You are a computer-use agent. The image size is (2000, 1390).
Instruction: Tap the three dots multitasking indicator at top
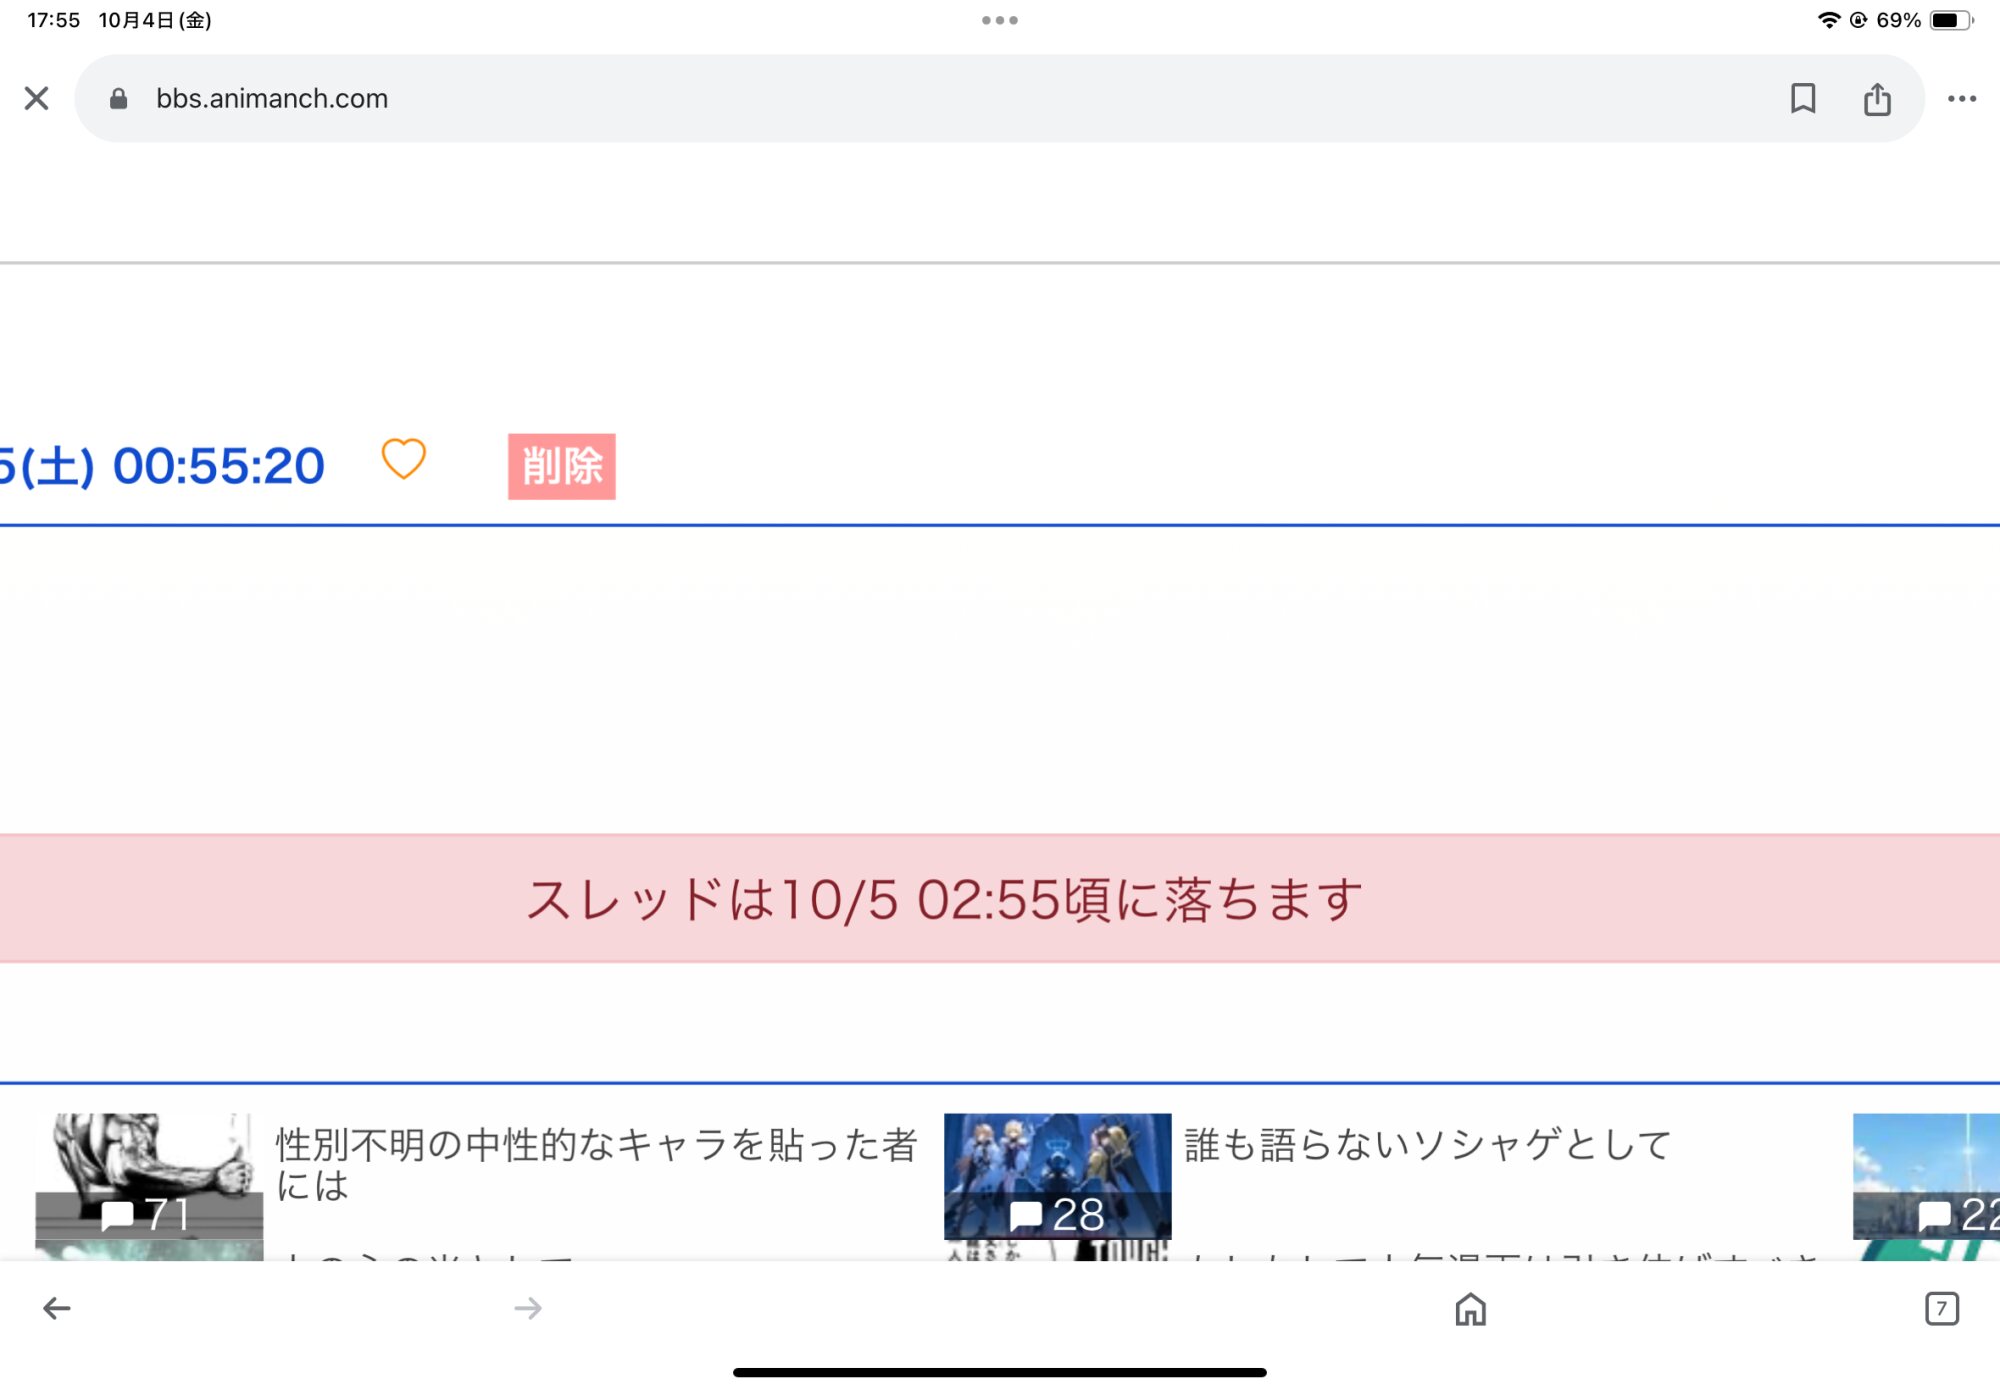(999, 20)
